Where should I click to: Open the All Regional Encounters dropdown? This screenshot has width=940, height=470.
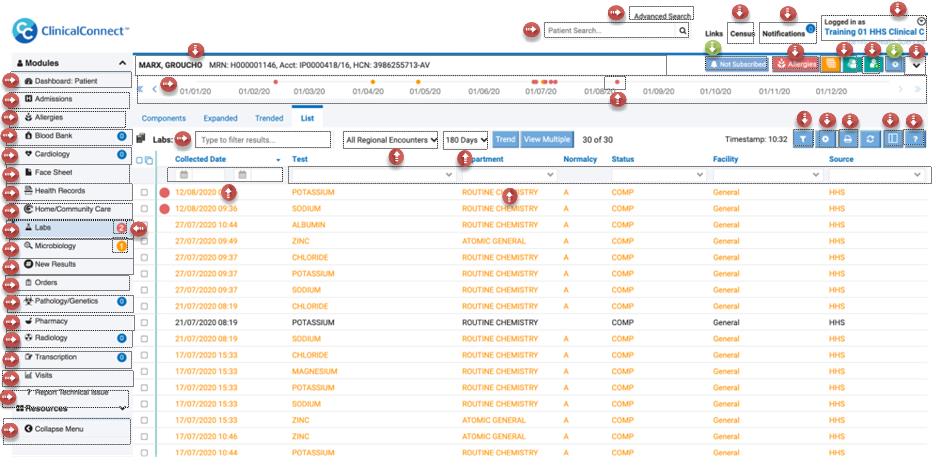(x=390, y=140)
